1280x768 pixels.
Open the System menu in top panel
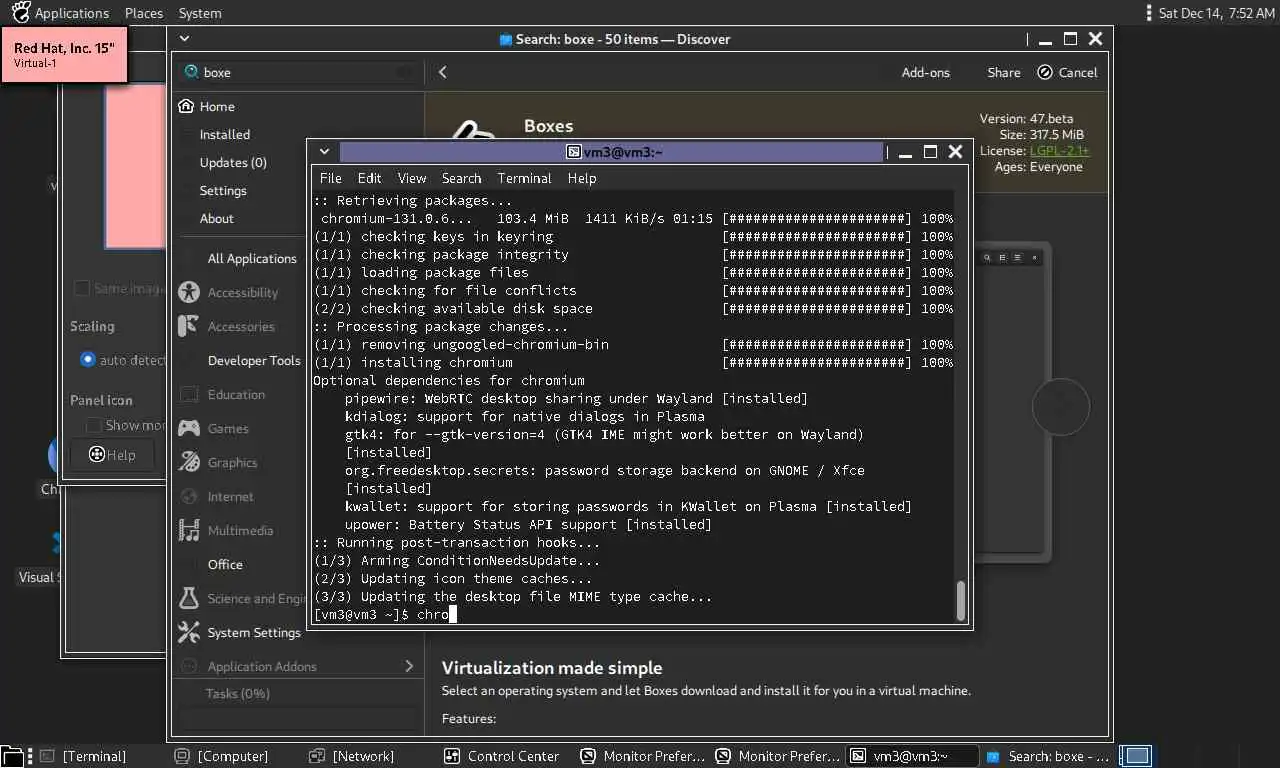coord(200,13)
